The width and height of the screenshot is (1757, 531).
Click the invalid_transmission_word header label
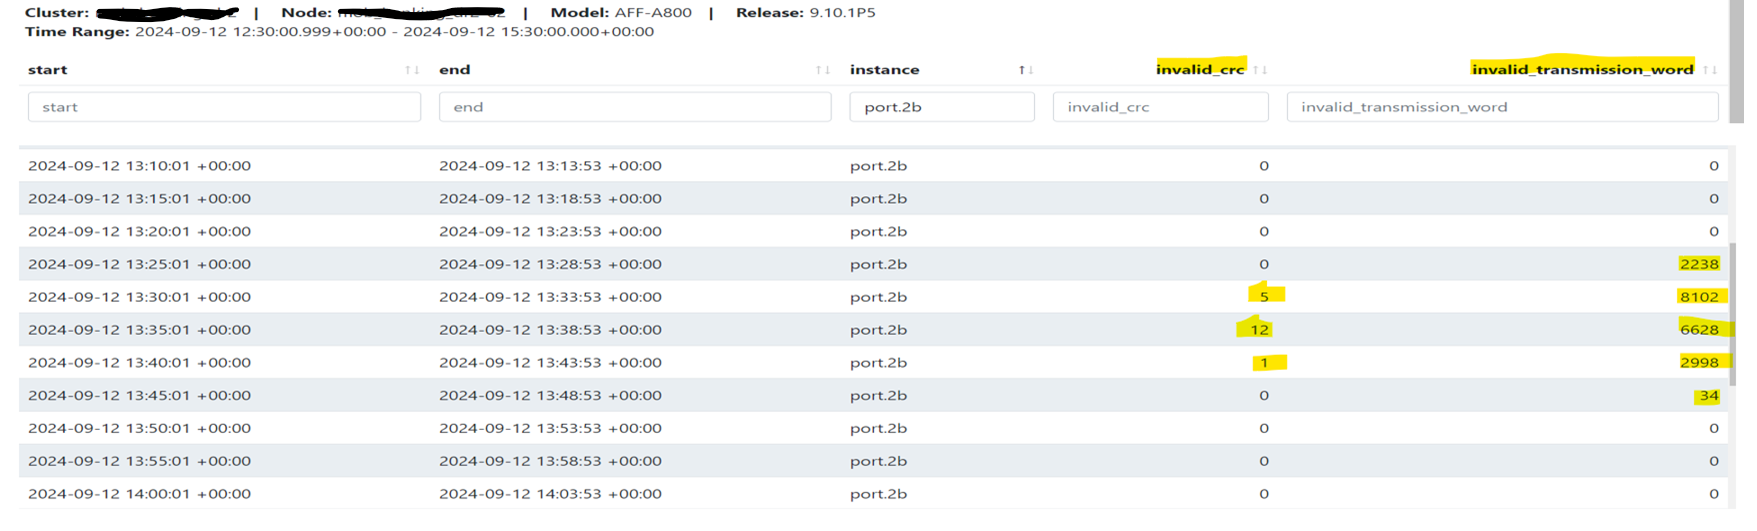(1582, 69)
